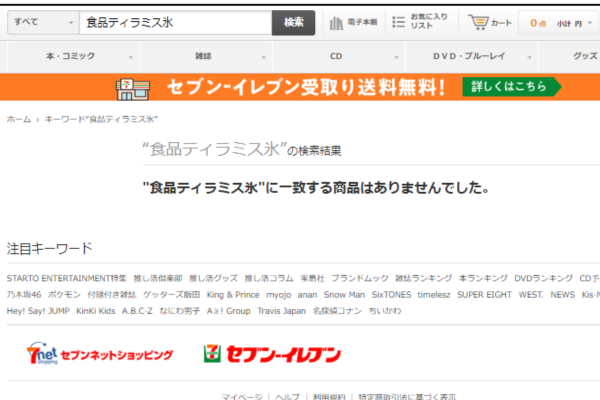Screen dimensions: 600x400
Task: Open the DVDランキング keyword link
Action: pos(543,278)
